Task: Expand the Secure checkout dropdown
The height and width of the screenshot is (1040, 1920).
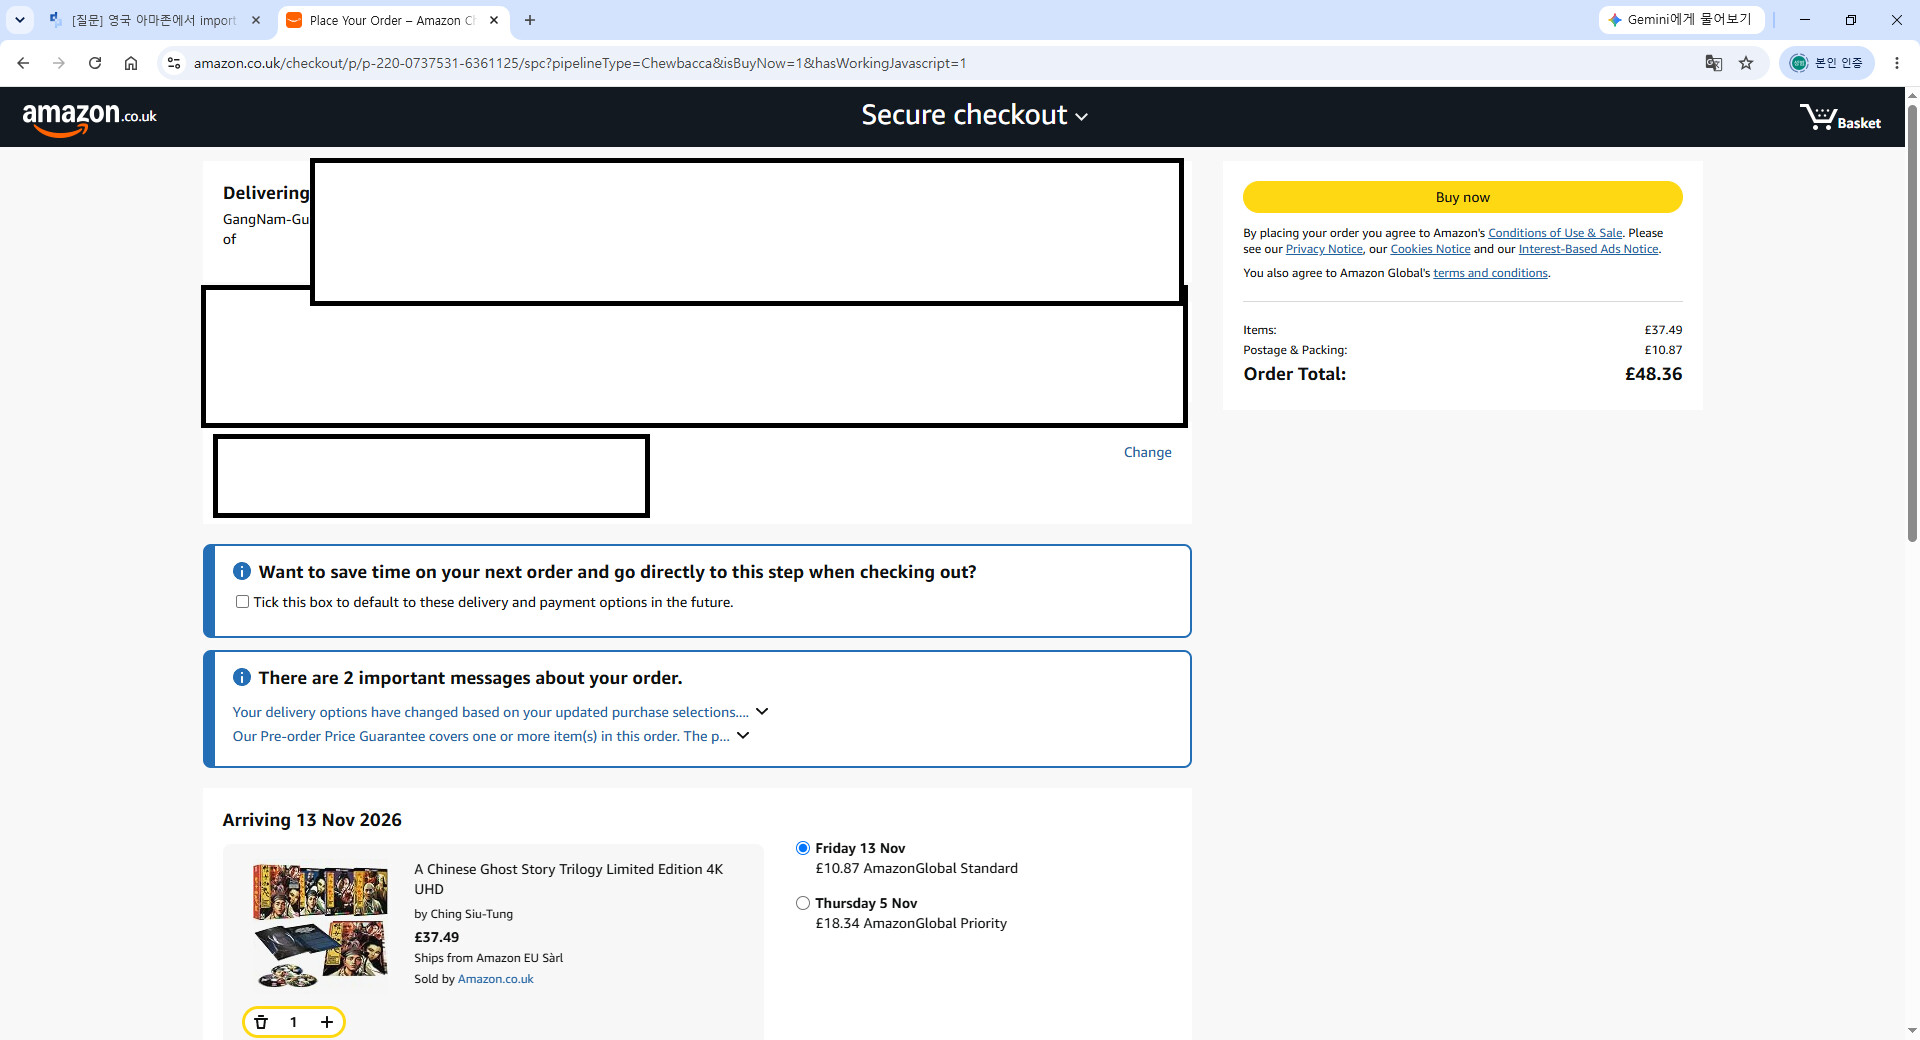Action: point(975,115)
